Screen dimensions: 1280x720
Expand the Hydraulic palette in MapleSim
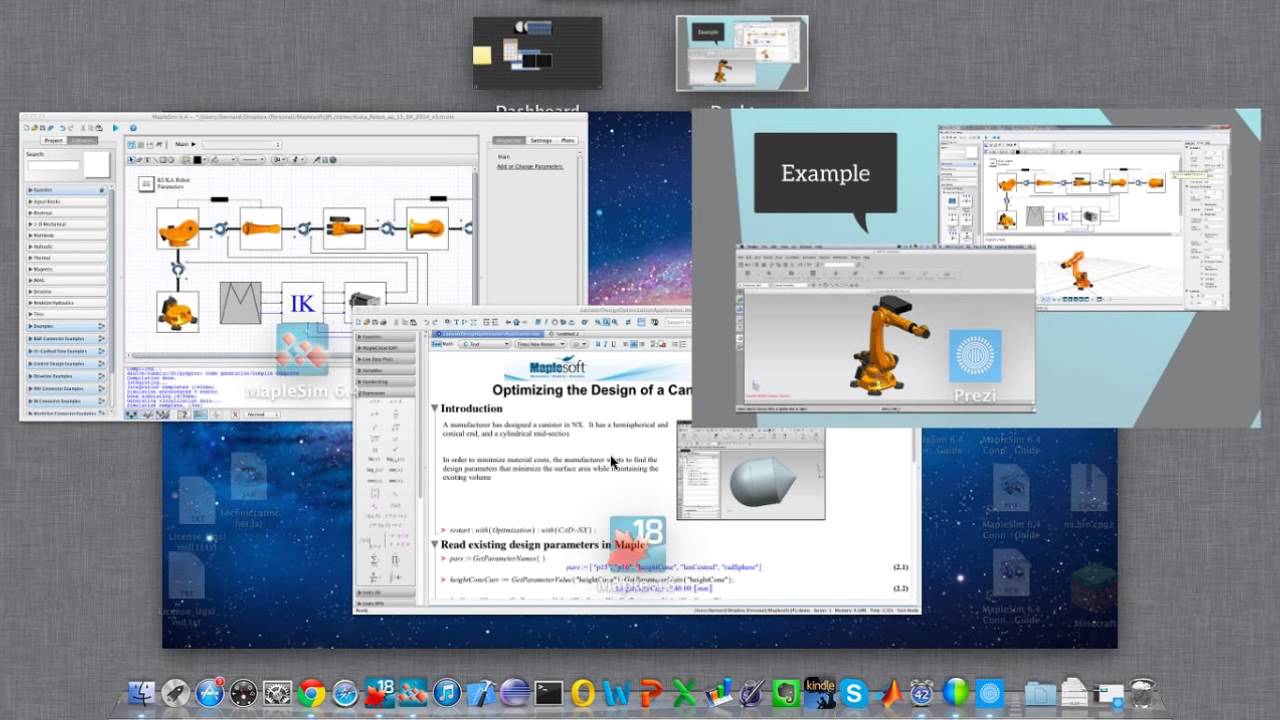pos(66,246)
